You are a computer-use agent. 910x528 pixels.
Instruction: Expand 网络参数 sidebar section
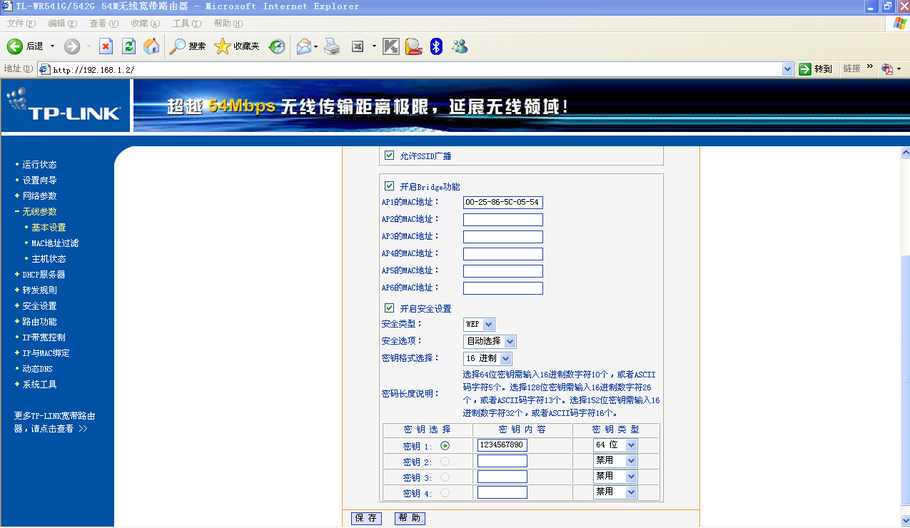[x=39, y=196]
